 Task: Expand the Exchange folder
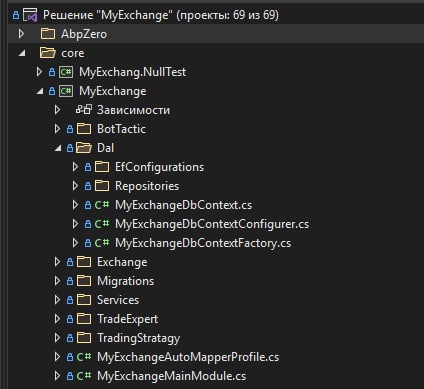pos(57,262)
